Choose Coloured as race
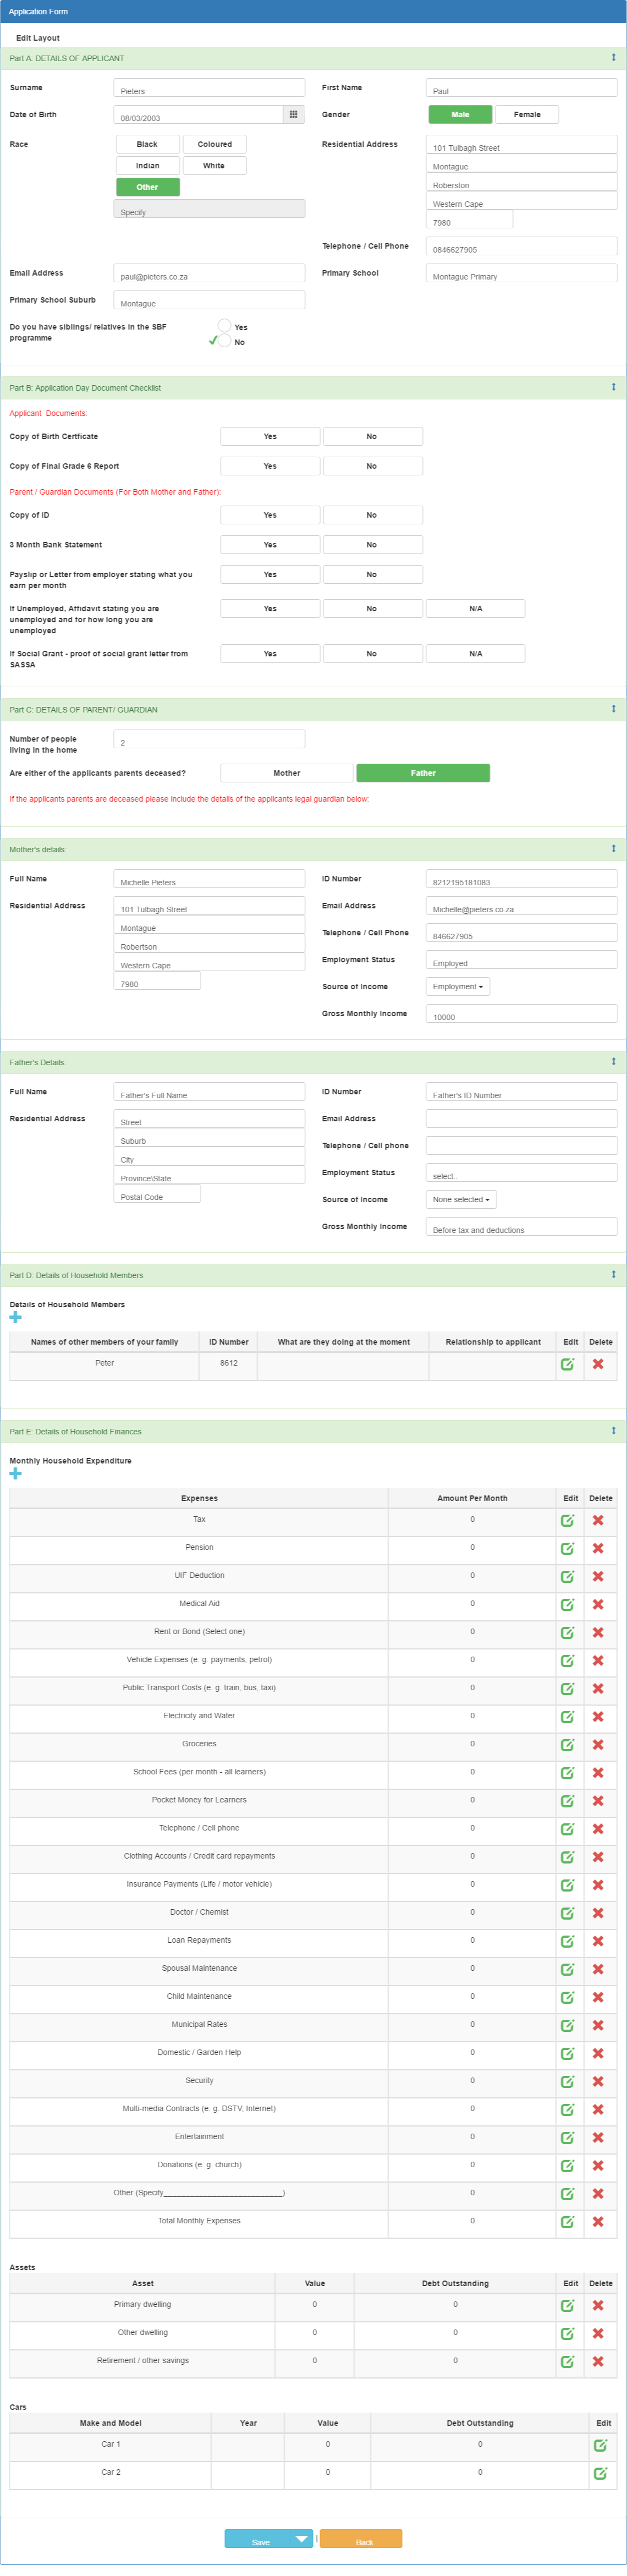This screenshot has height=2576, width=627. [214, 144]
